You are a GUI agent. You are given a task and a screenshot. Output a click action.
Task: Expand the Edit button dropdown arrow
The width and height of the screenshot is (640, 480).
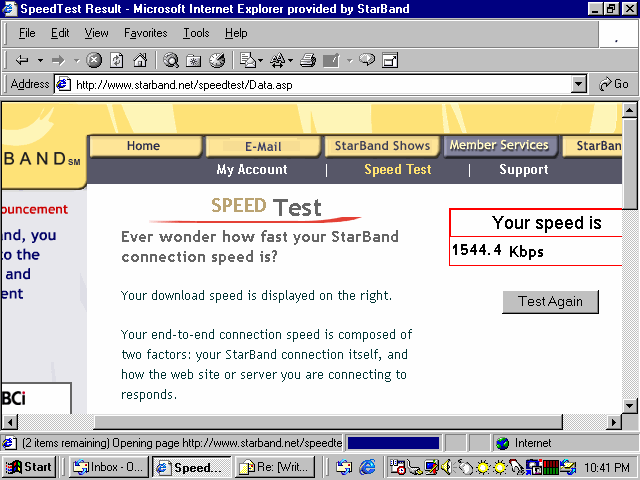[x=349, y=61]
